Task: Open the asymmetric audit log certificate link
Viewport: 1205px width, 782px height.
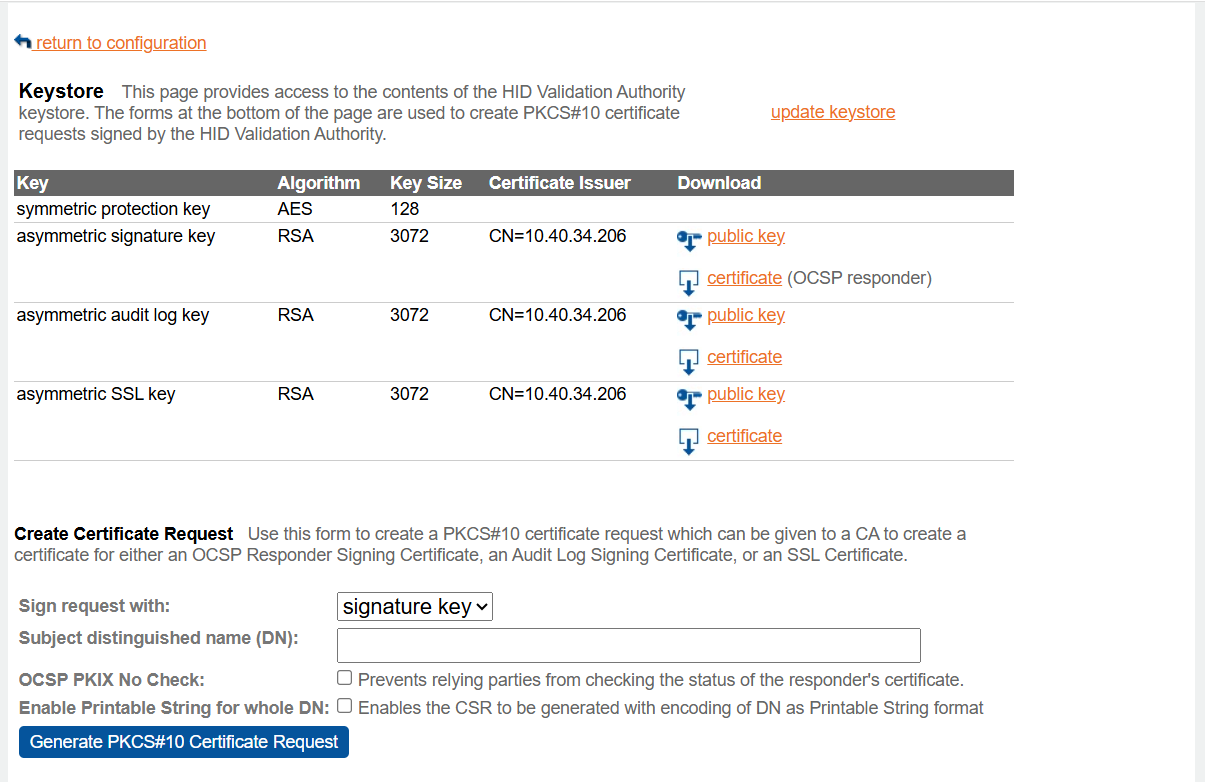Action: 744,357
